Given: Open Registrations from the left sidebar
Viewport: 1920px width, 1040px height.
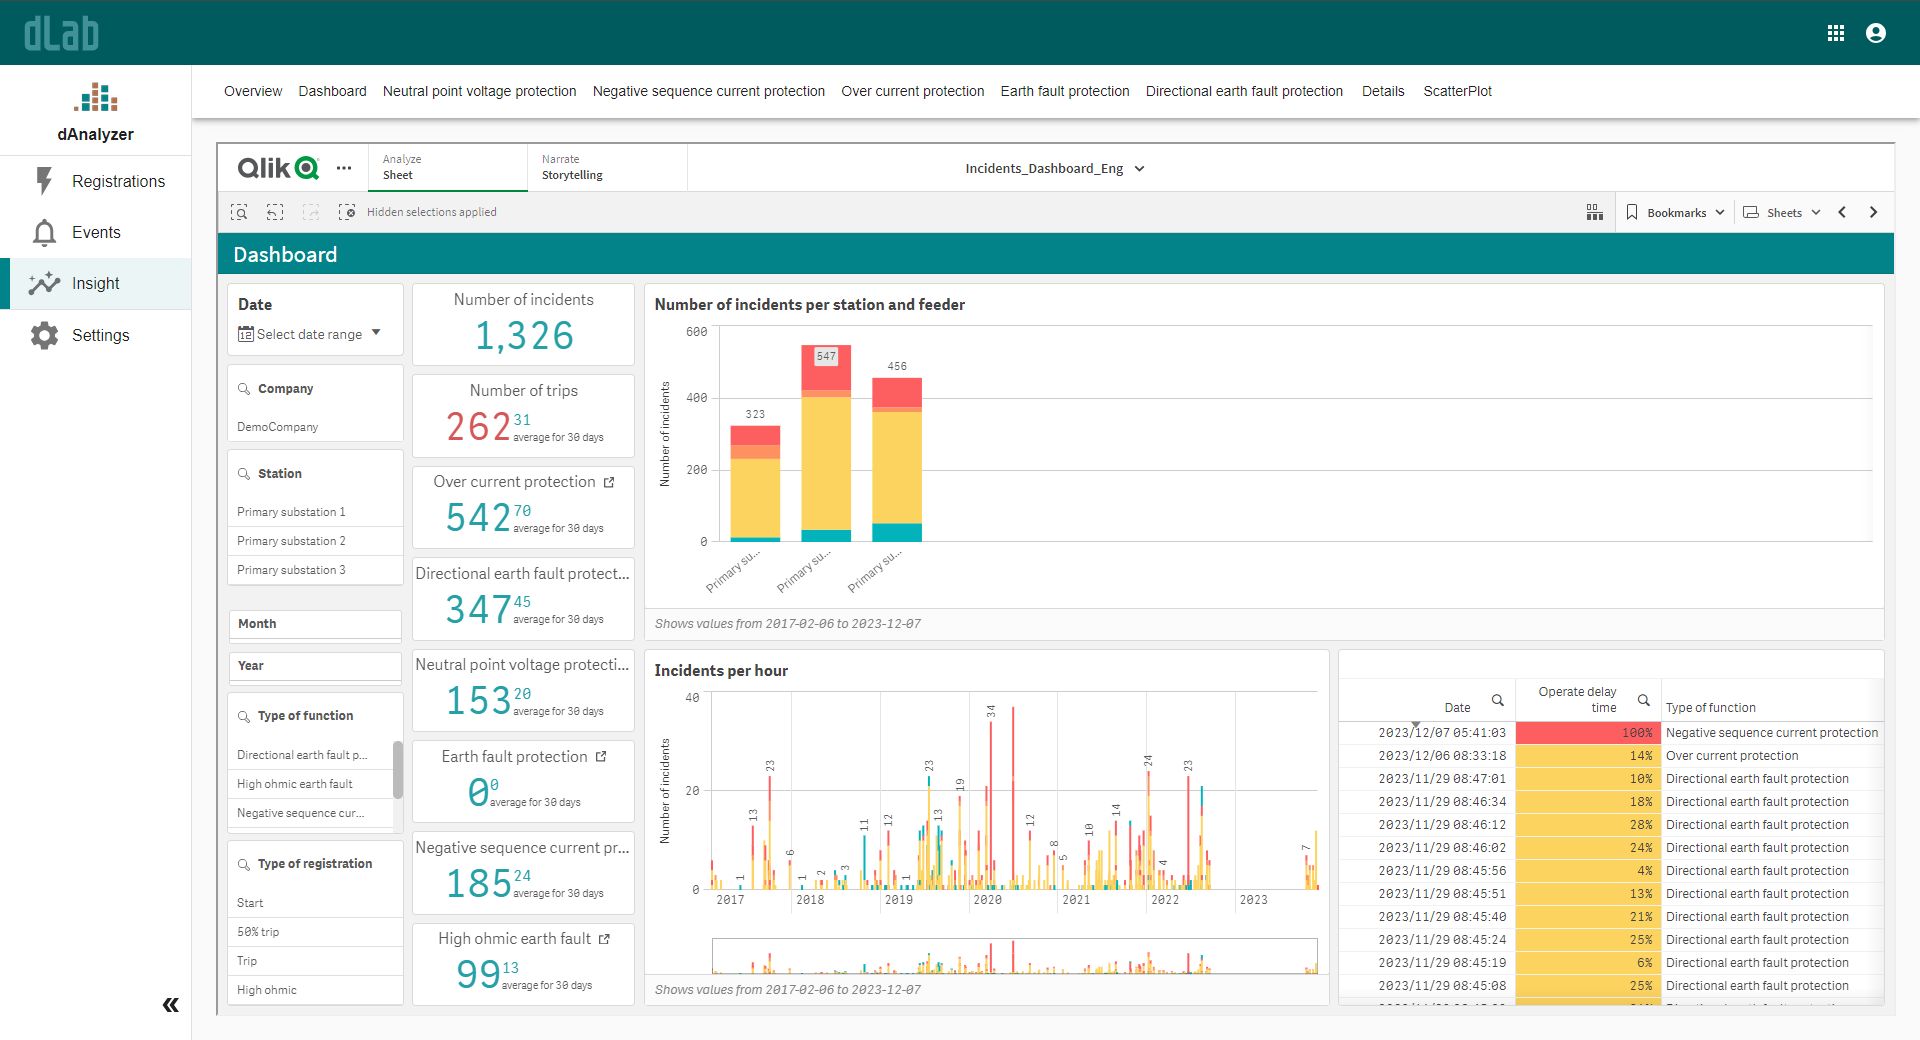Looking at the screenshot, I should pyautogui.click(x=118, y=181).
